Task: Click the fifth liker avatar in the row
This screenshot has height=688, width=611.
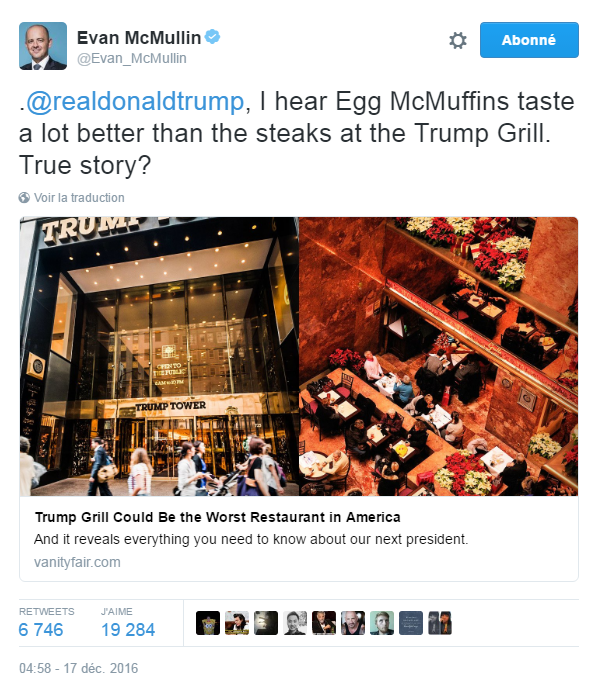Action: [x=324, y=623]
